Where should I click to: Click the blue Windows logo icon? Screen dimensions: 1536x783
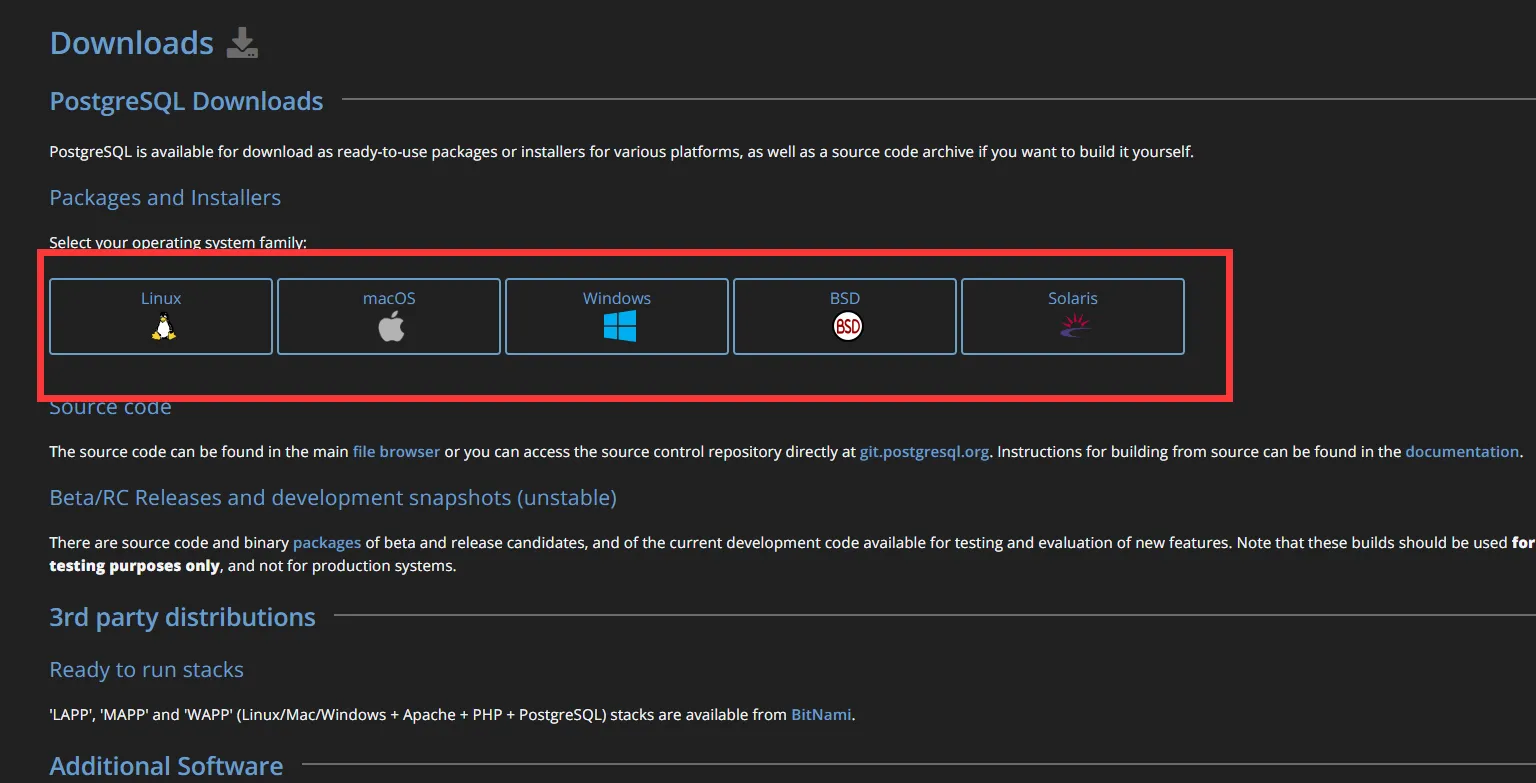point(619,326)
